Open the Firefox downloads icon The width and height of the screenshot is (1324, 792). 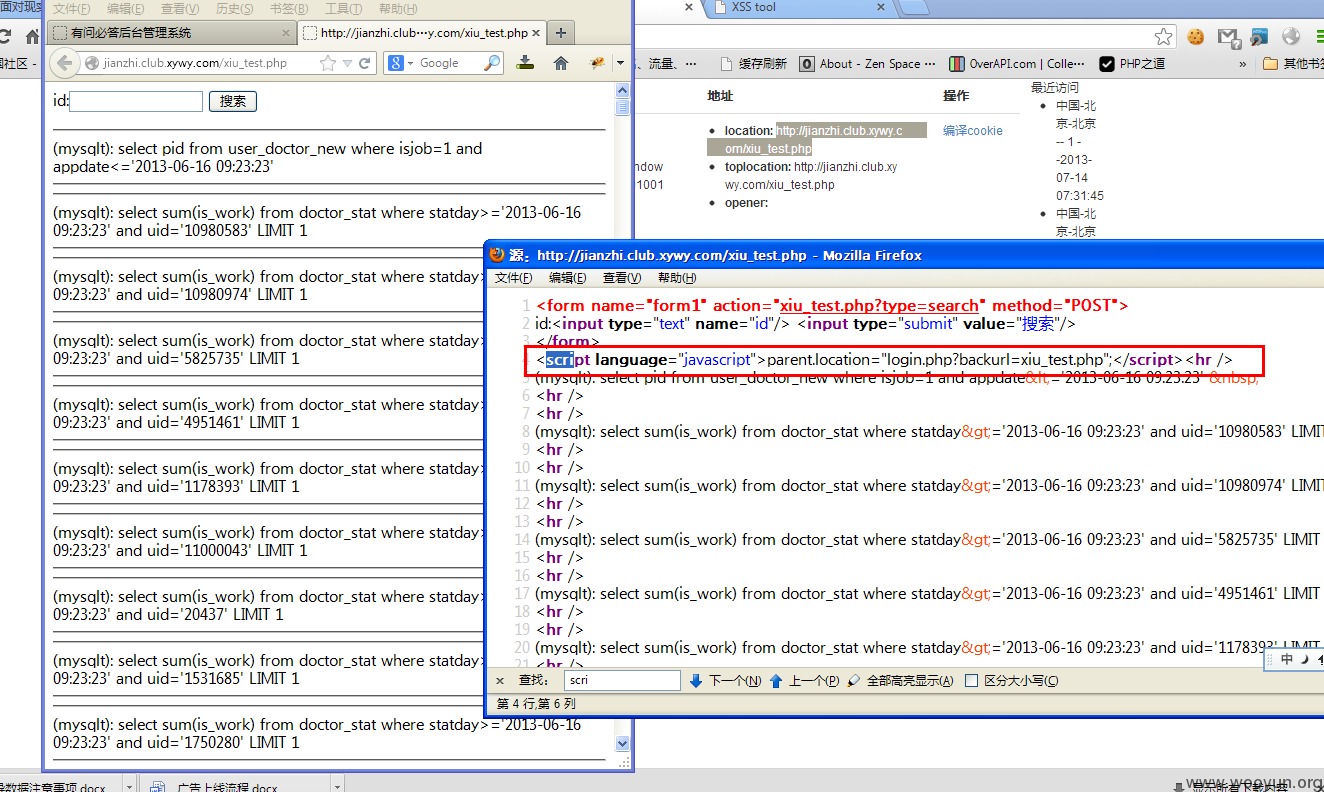(x=525, y=63)
